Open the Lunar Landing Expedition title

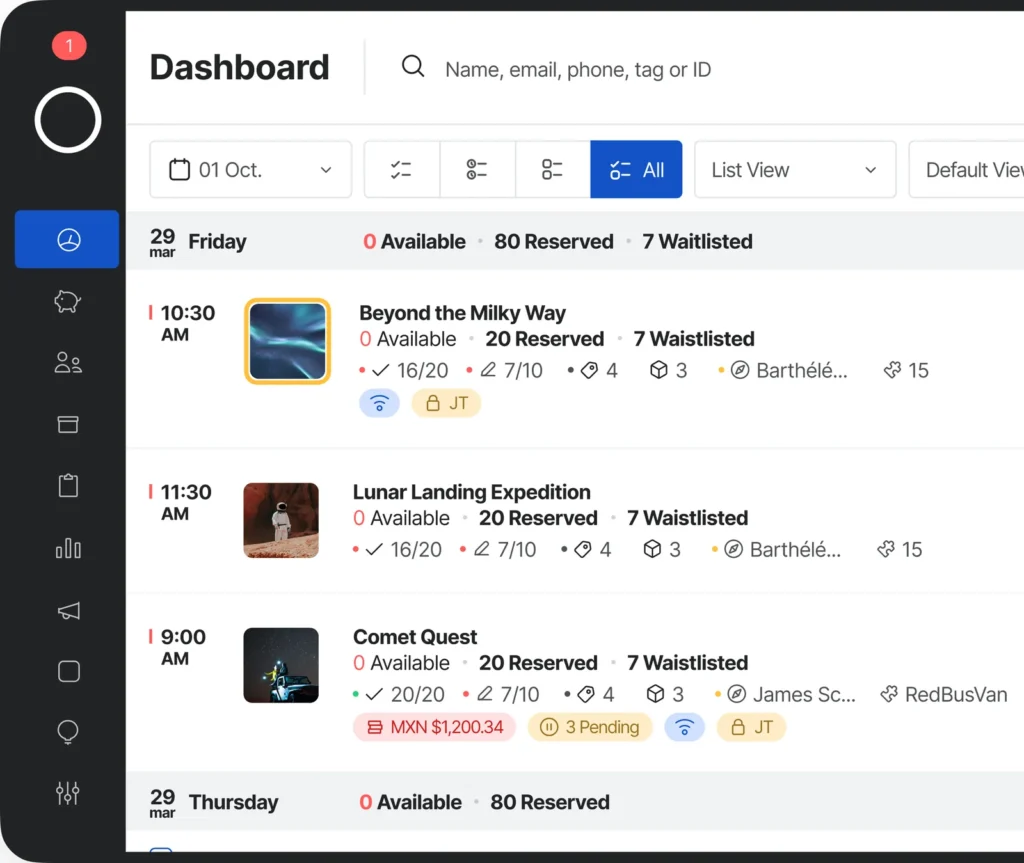[x=472, y=492]
